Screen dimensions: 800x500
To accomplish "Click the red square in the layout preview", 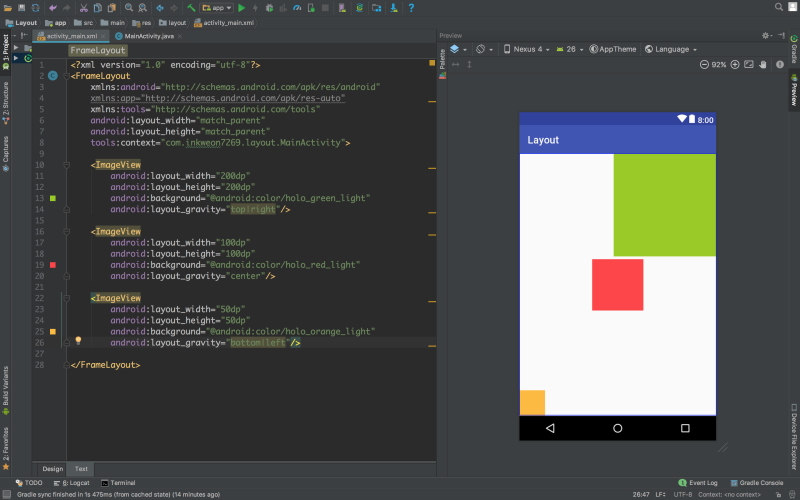I will pos(617,285).
